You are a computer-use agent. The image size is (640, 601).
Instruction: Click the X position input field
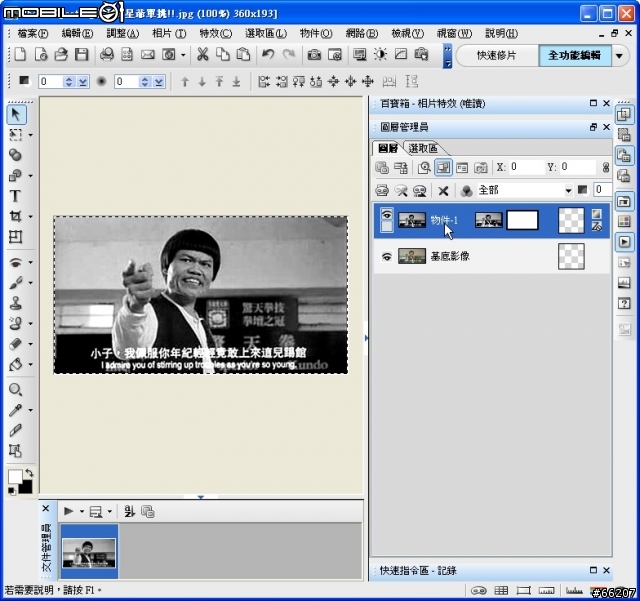point(526,167)
